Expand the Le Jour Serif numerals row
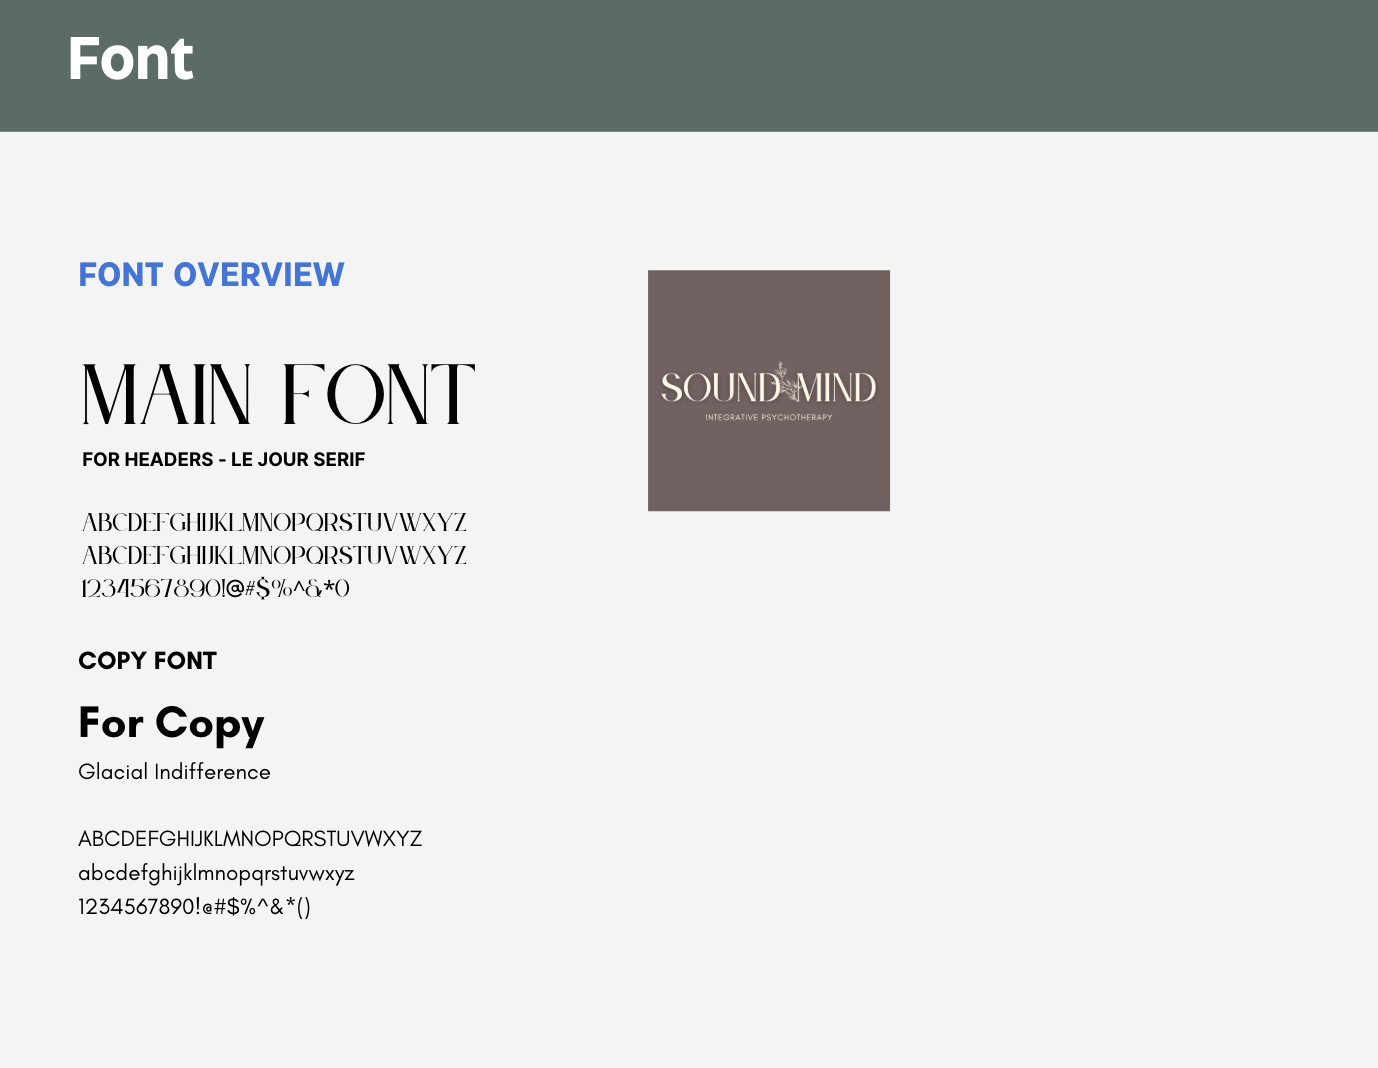This screenshot has height=1068, width=1378. (x=214, y=587)
